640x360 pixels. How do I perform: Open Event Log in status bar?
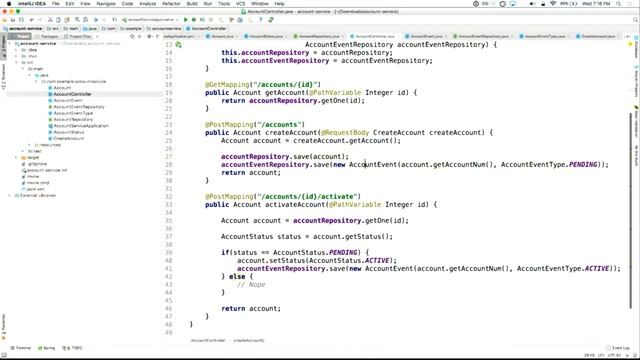pos(618,348)
